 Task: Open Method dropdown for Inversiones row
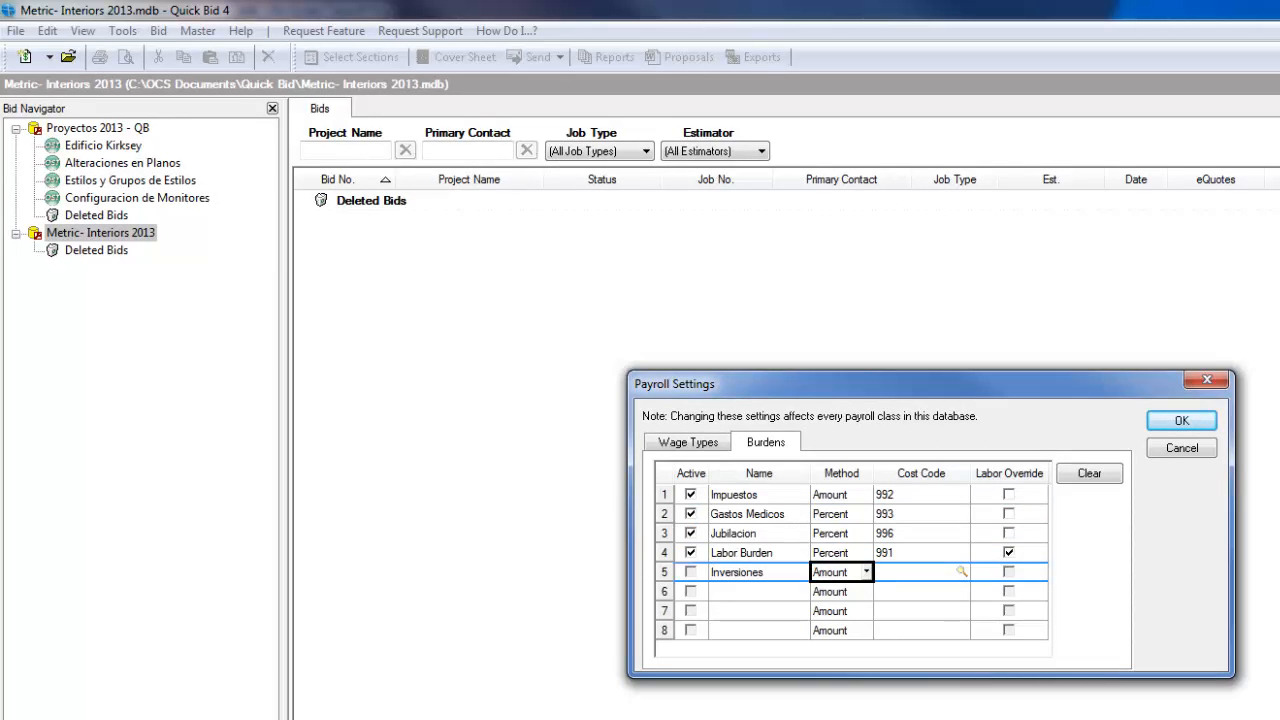coord(866,572)
